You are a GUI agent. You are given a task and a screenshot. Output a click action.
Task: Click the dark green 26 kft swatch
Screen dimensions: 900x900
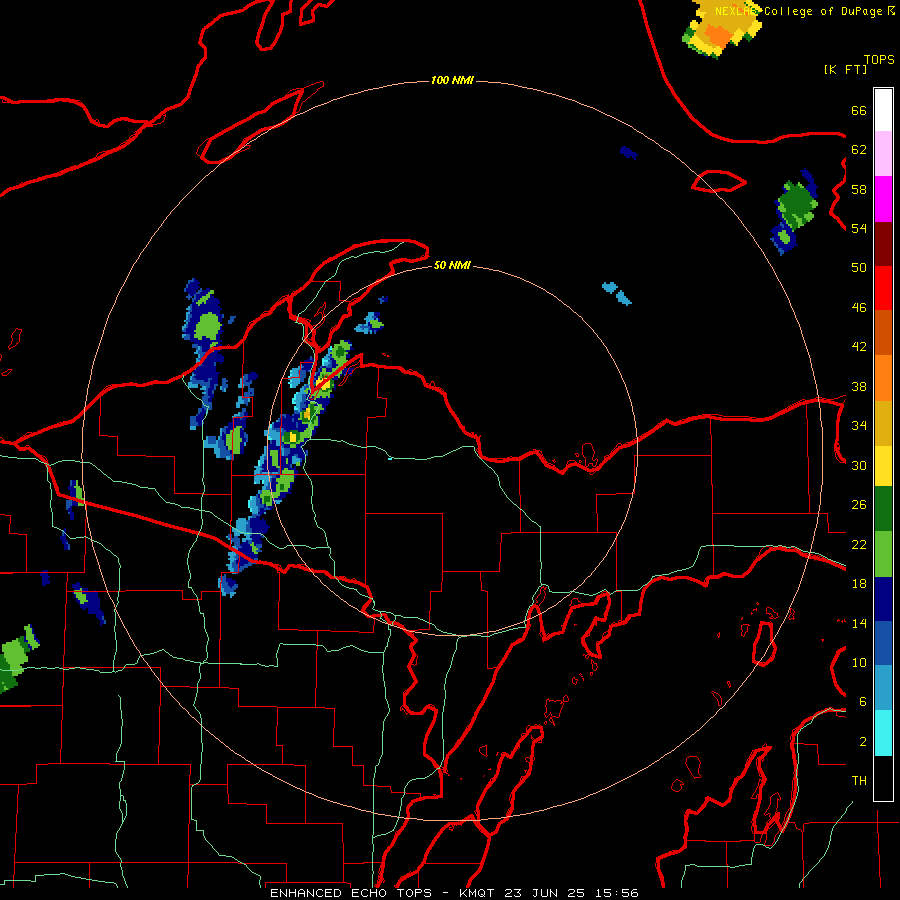883,509
